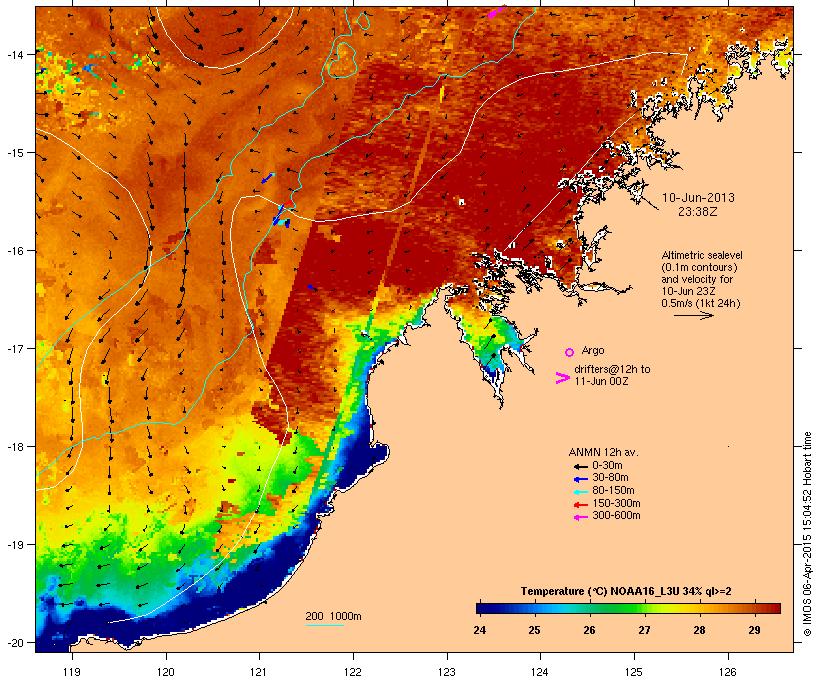Click the '11-Jun 00Z' text
Screen dimensions: 820x680
[601, 381]
